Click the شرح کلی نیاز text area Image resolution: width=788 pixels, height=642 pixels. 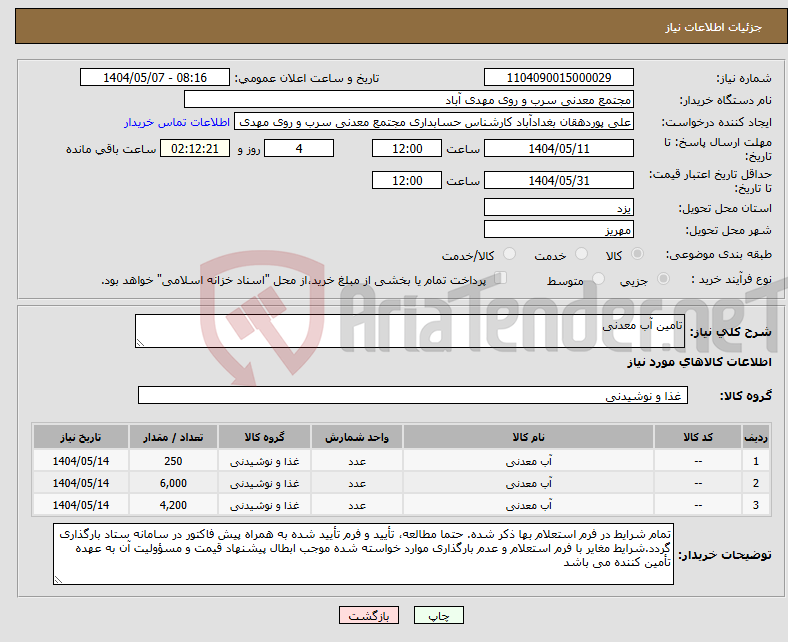point(410,331)
